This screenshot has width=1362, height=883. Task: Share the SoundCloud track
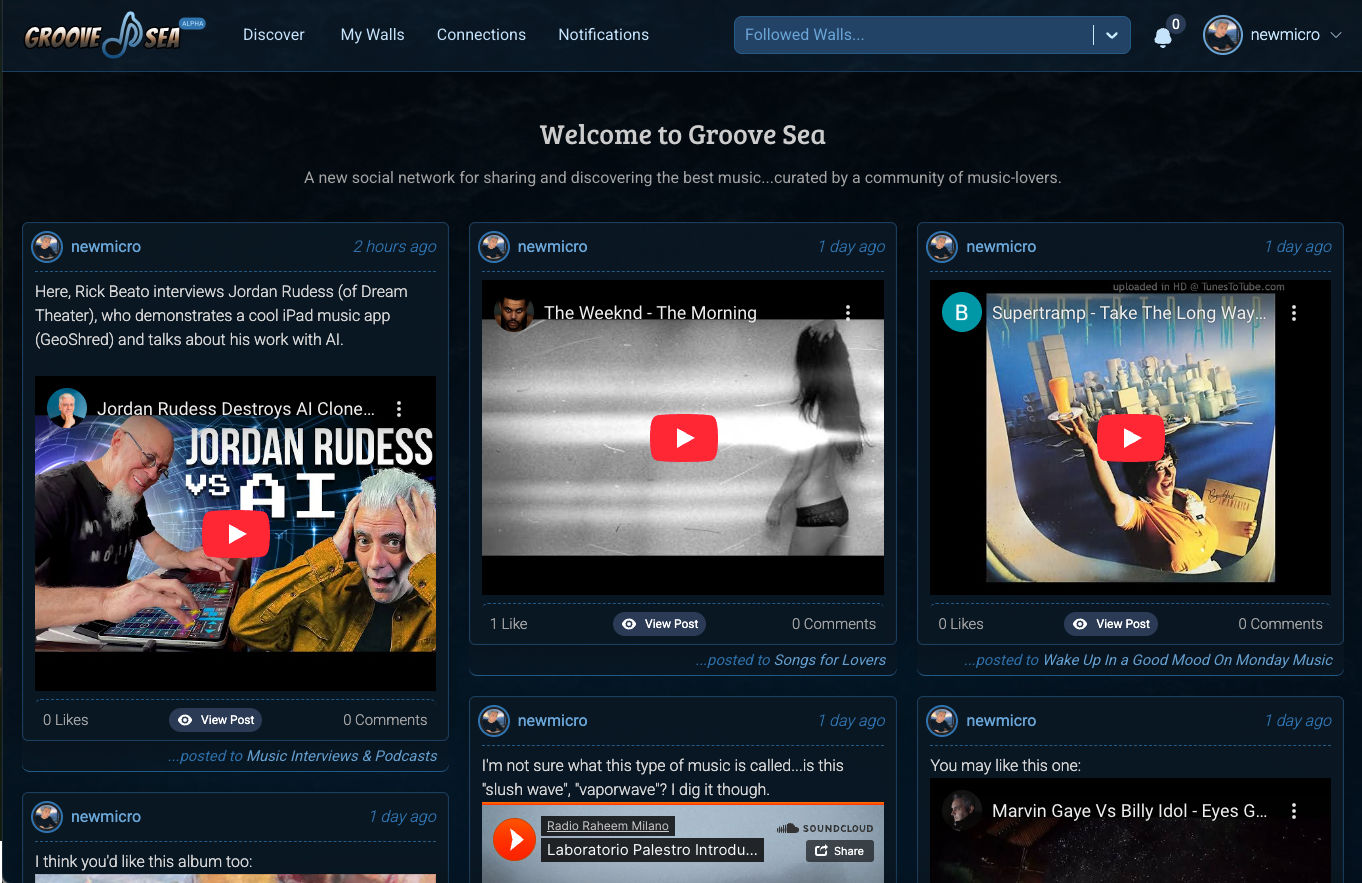coord(840,851)
